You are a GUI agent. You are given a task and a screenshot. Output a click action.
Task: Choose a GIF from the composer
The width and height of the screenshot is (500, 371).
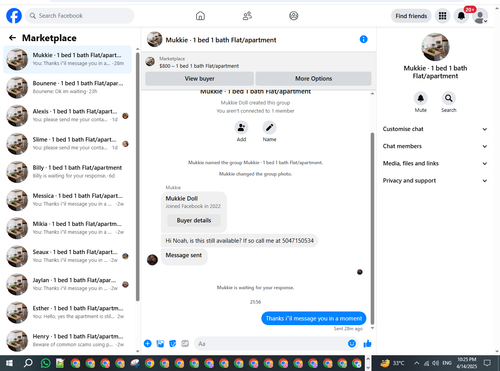(185, 344)
